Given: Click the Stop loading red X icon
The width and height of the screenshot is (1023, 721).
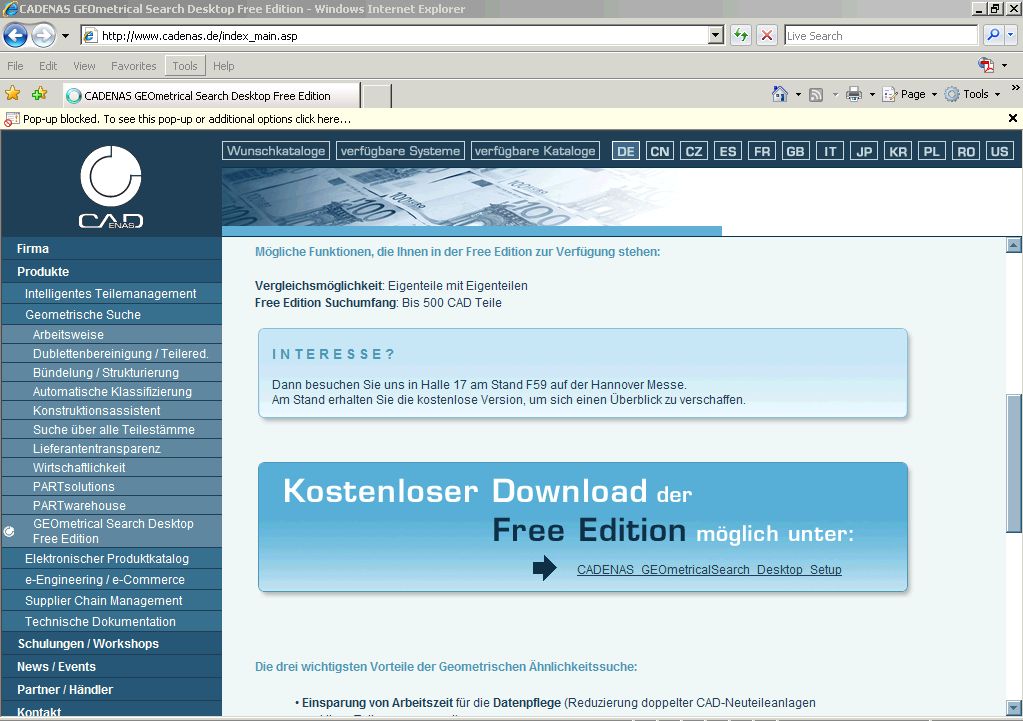Looking at the screenshot, I should (x=767, y=35).
